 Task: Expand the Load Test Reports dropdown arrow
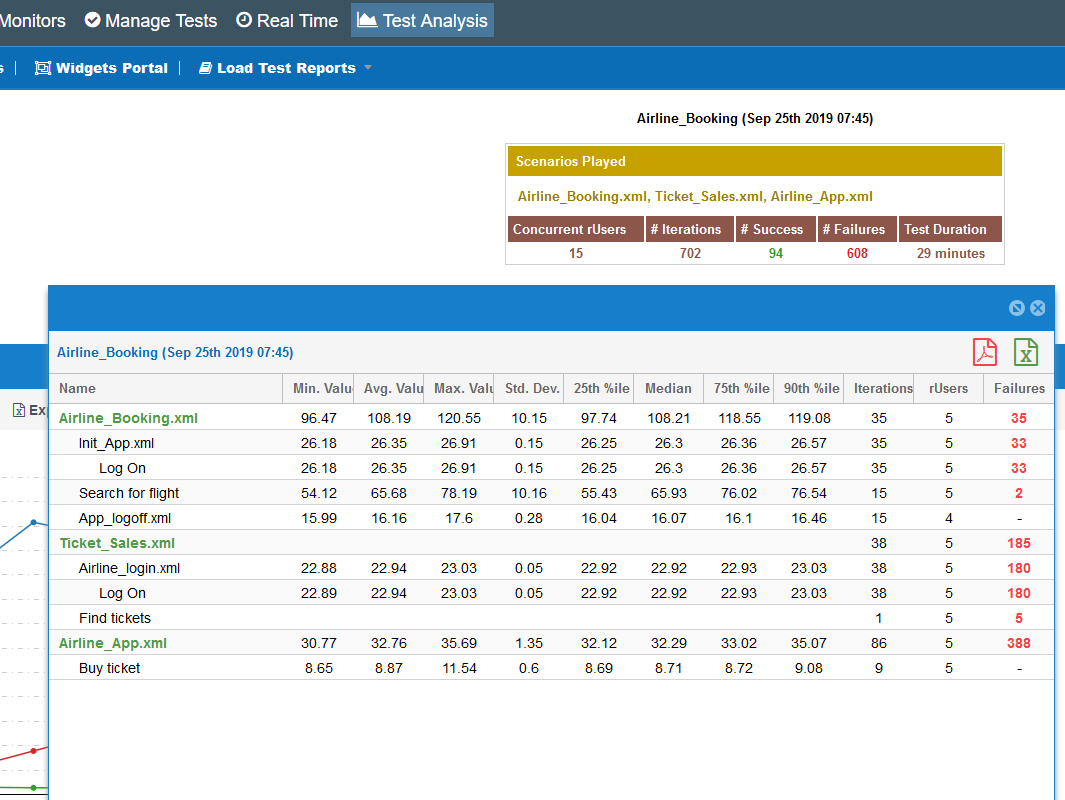click(368, 68)
